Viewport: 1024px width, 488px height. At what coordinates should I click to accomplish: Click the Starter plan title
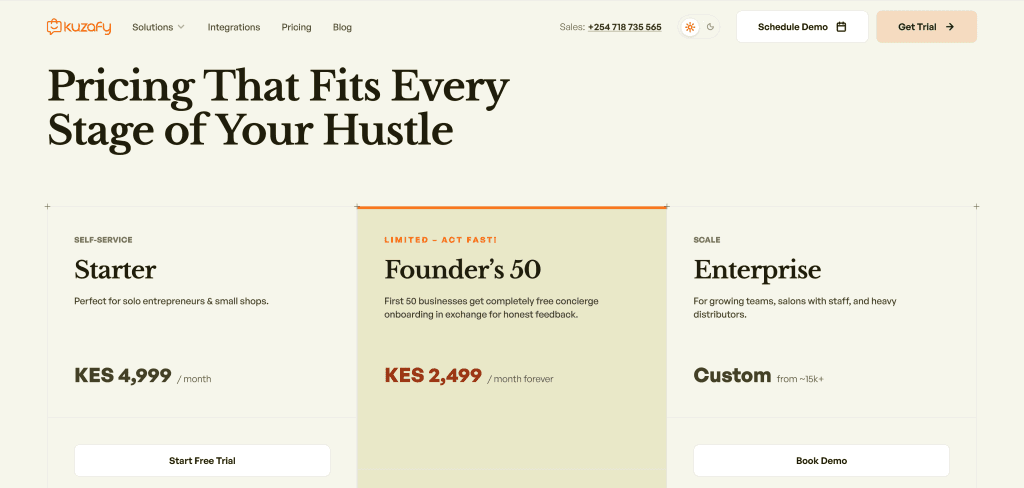click(x=115, y=269)
